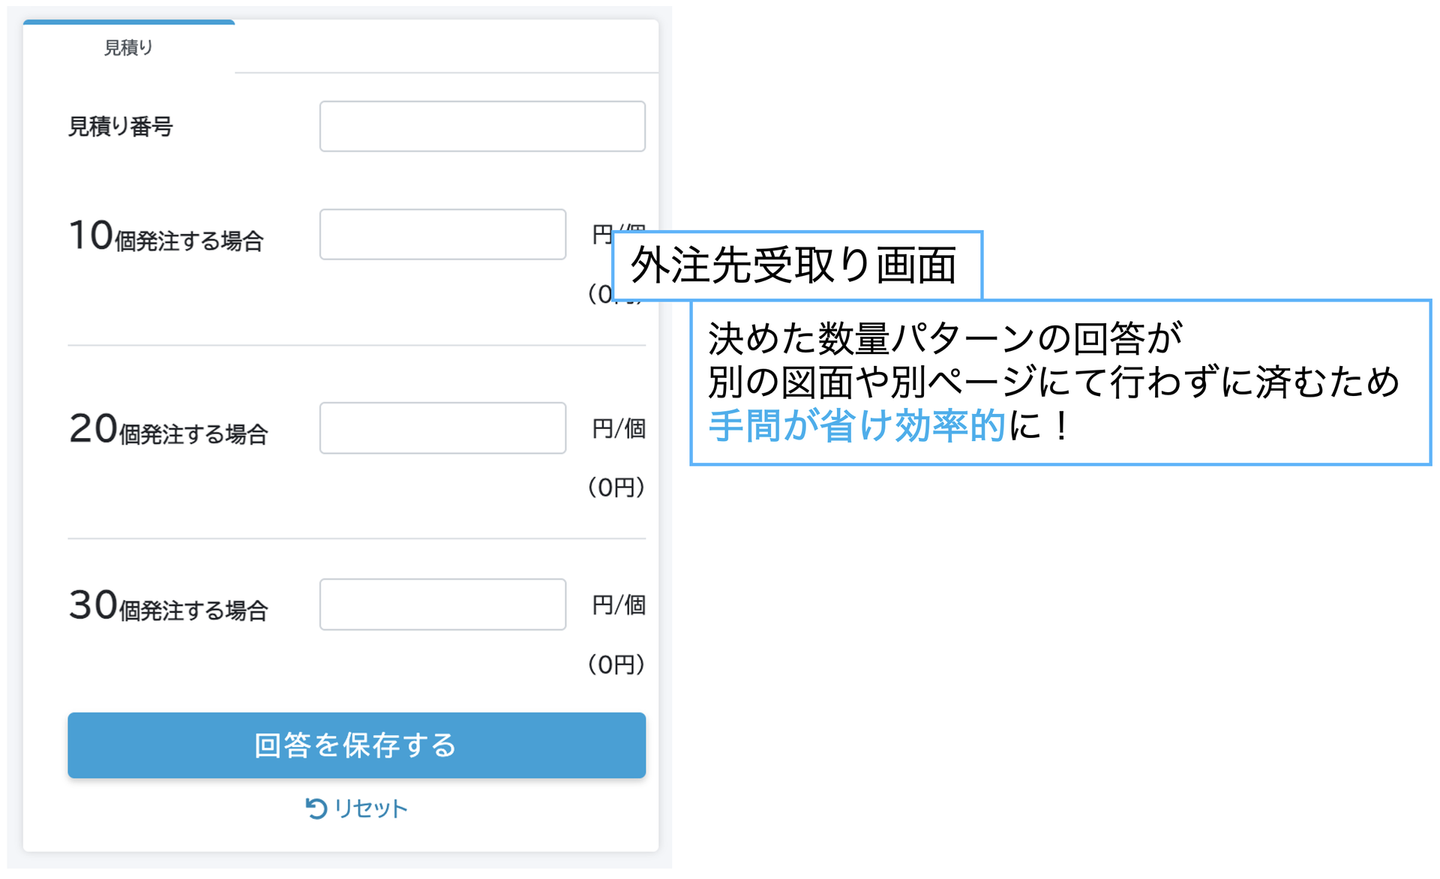Click the 決めた数量パターンの回答が text line

945,339
